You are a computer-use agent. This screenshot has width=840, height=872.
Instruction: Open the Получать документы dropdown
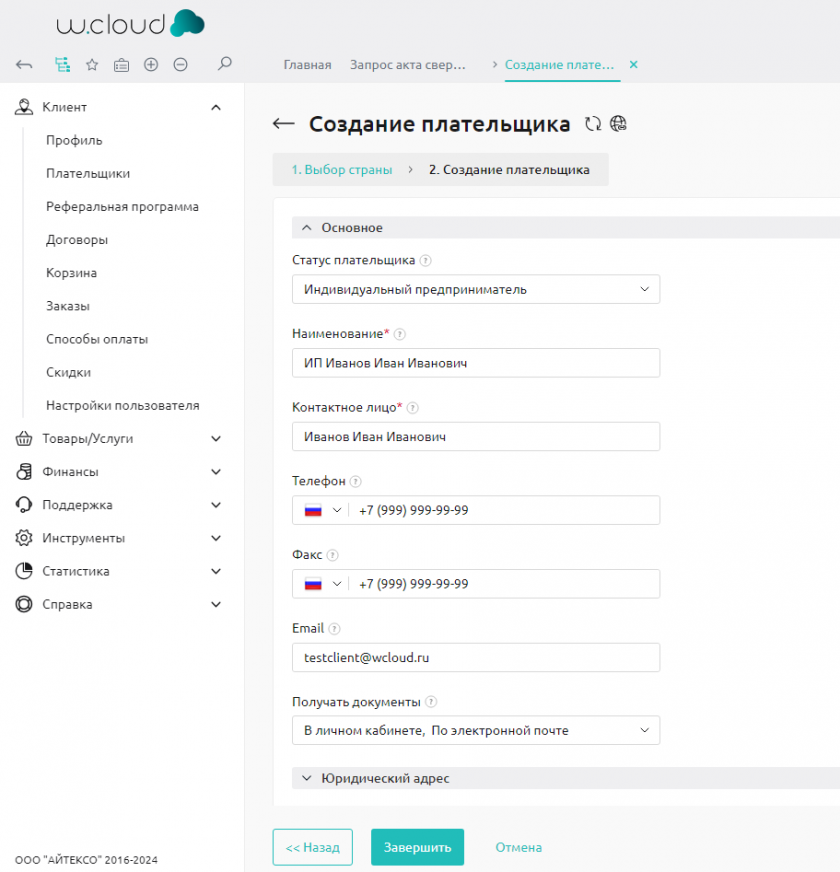point(476,730)
